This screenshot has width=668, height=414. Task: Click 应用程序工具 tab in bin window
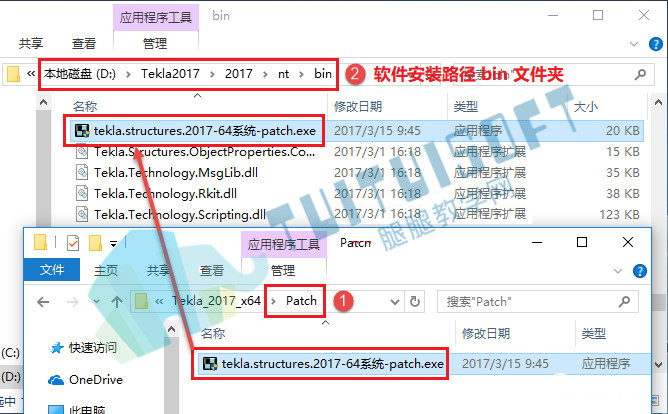(156, 17)
